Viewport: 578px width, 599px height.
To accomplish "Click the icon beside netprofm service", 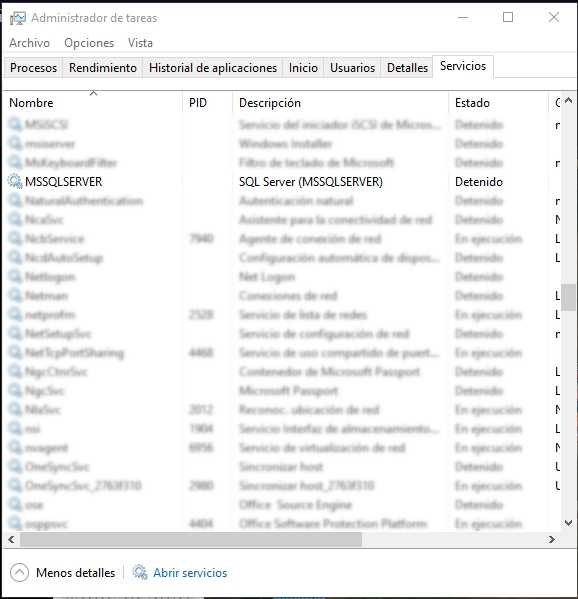I will (15, 315).
